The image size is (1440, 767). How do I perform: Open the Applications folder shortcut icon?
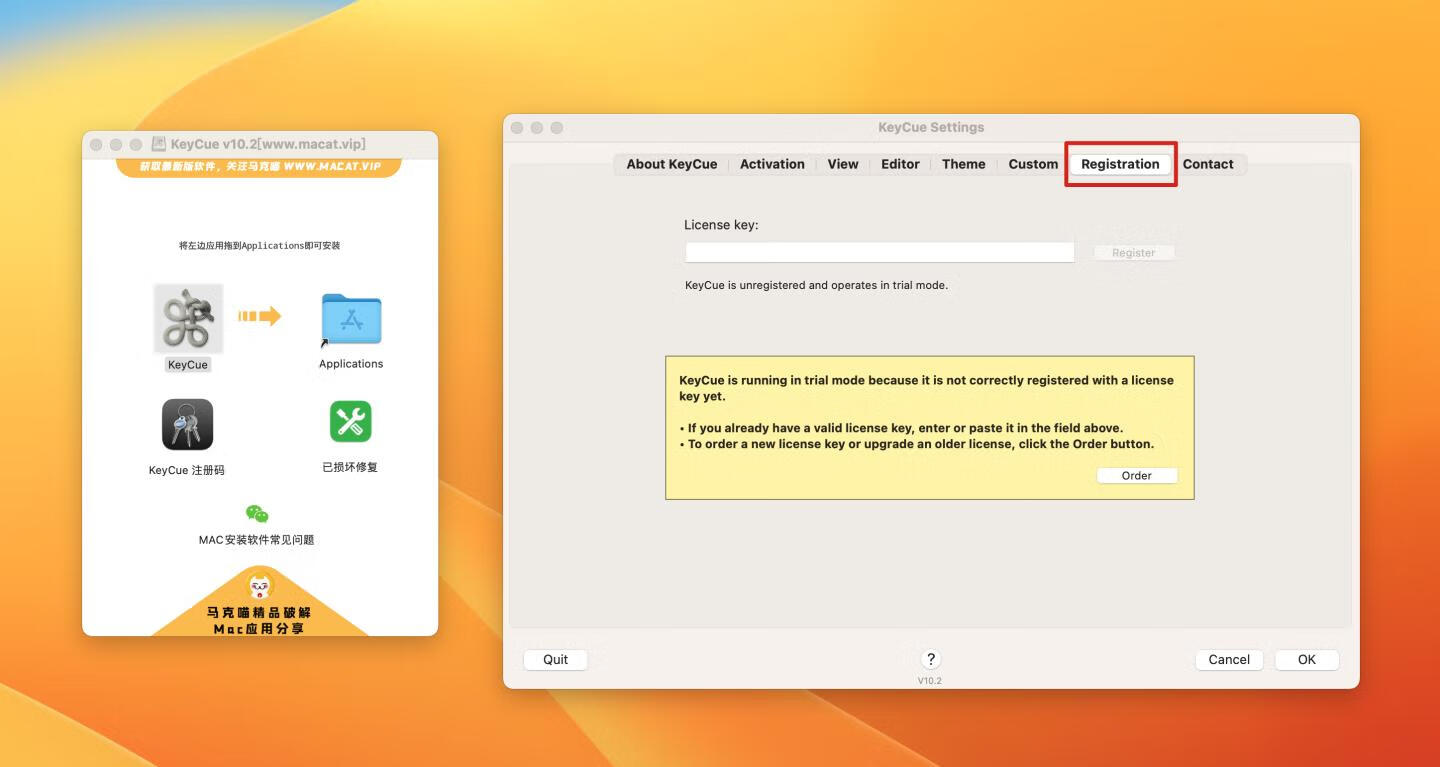351,320
